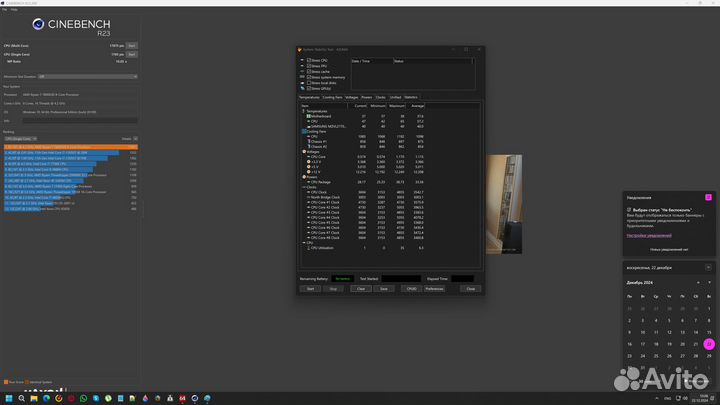Click the Clear button in the stability test

coord(361,289)
